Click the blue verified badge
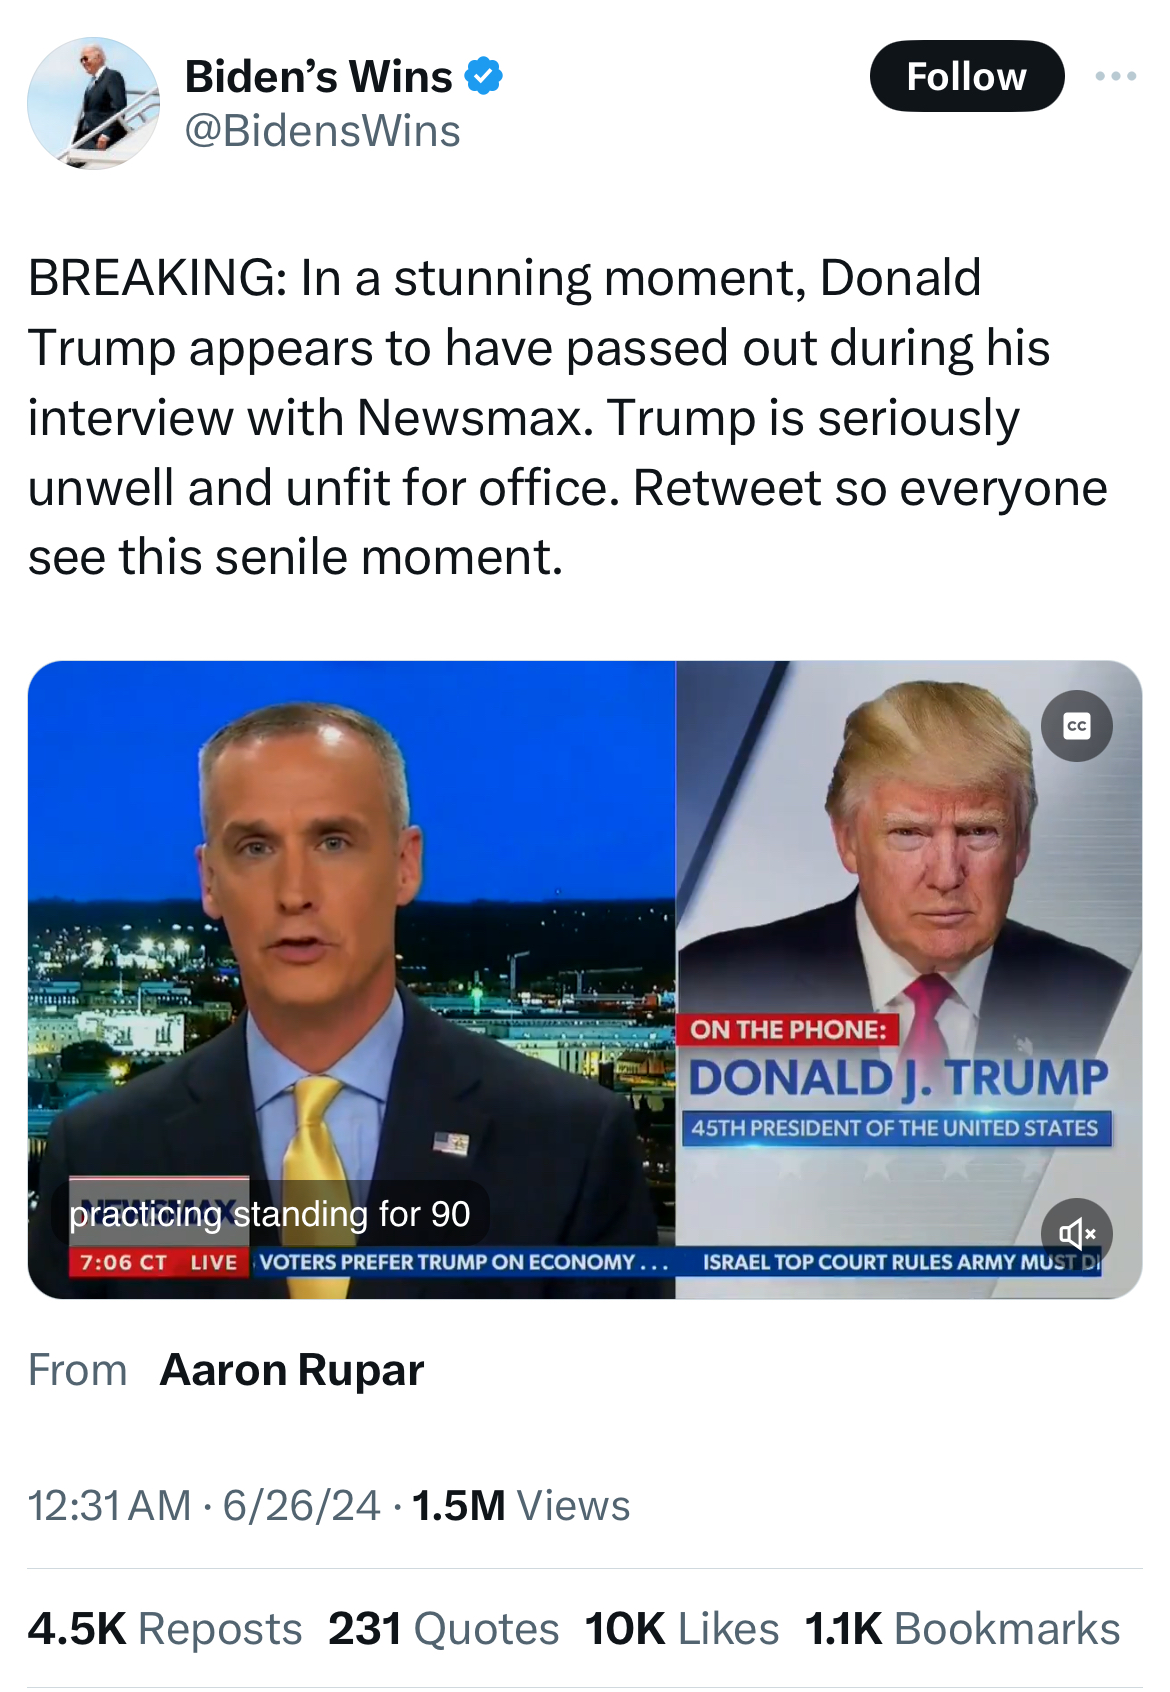The image size is (1170, 1692). (484, 76)
